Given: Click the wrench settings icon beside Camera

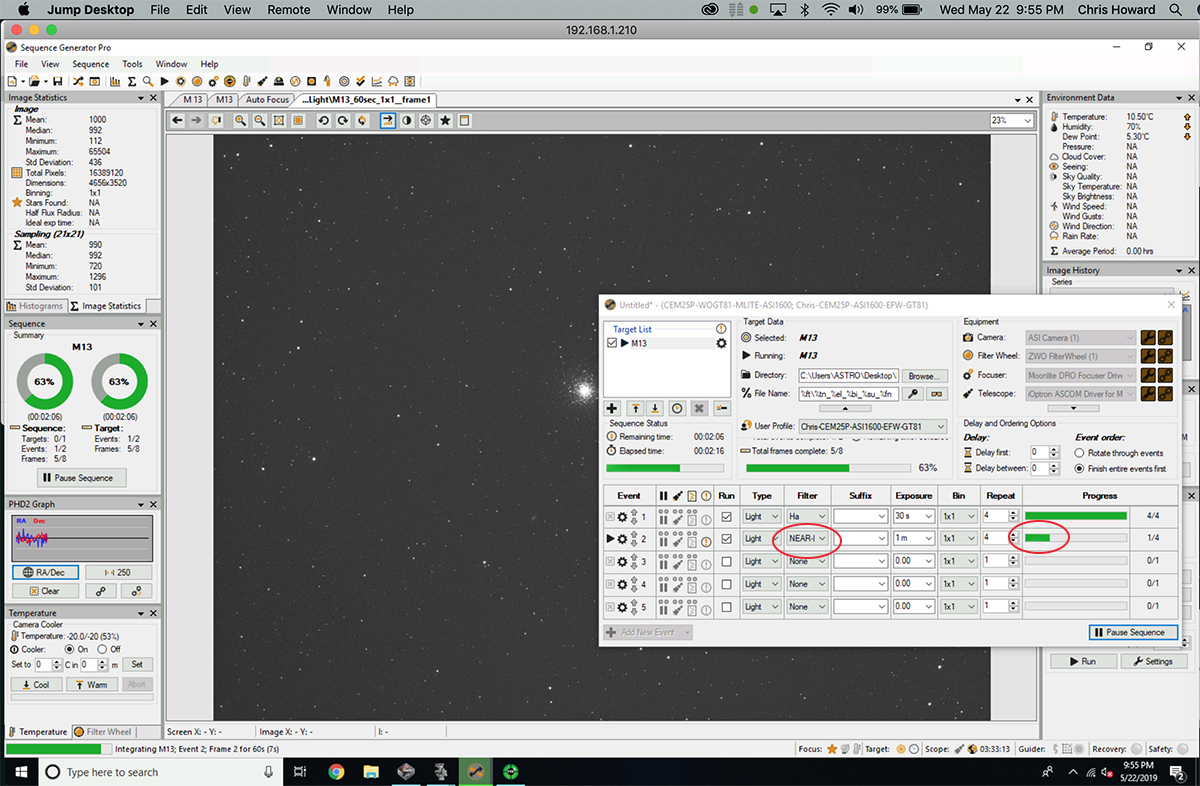Looking at the screenshot, I should coord(1149,338).
